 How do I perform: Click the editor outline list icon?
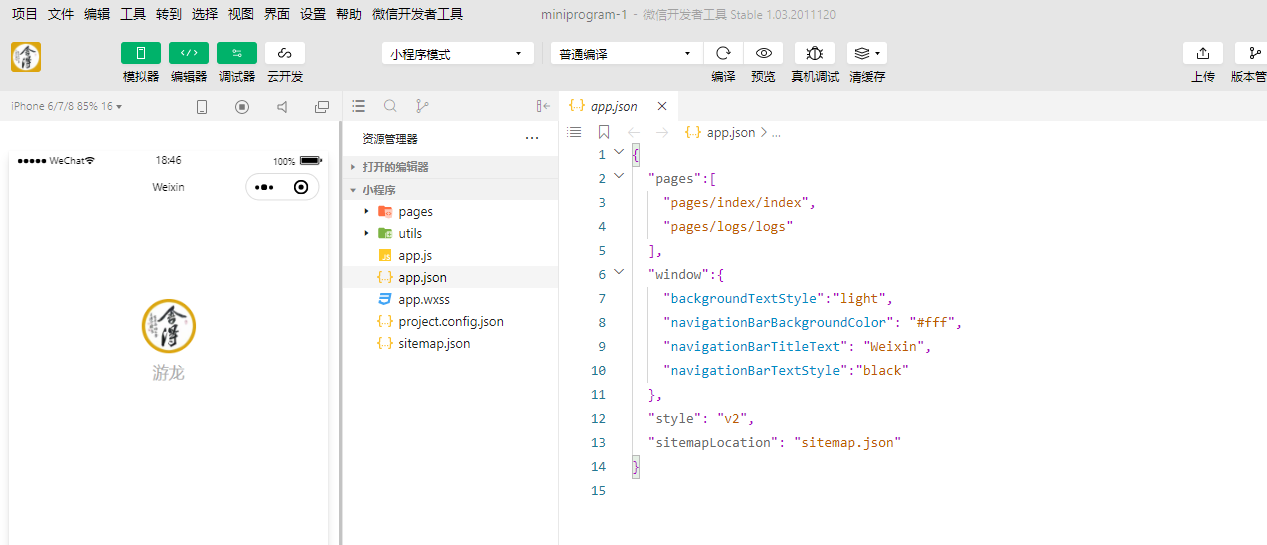[574, 132]
